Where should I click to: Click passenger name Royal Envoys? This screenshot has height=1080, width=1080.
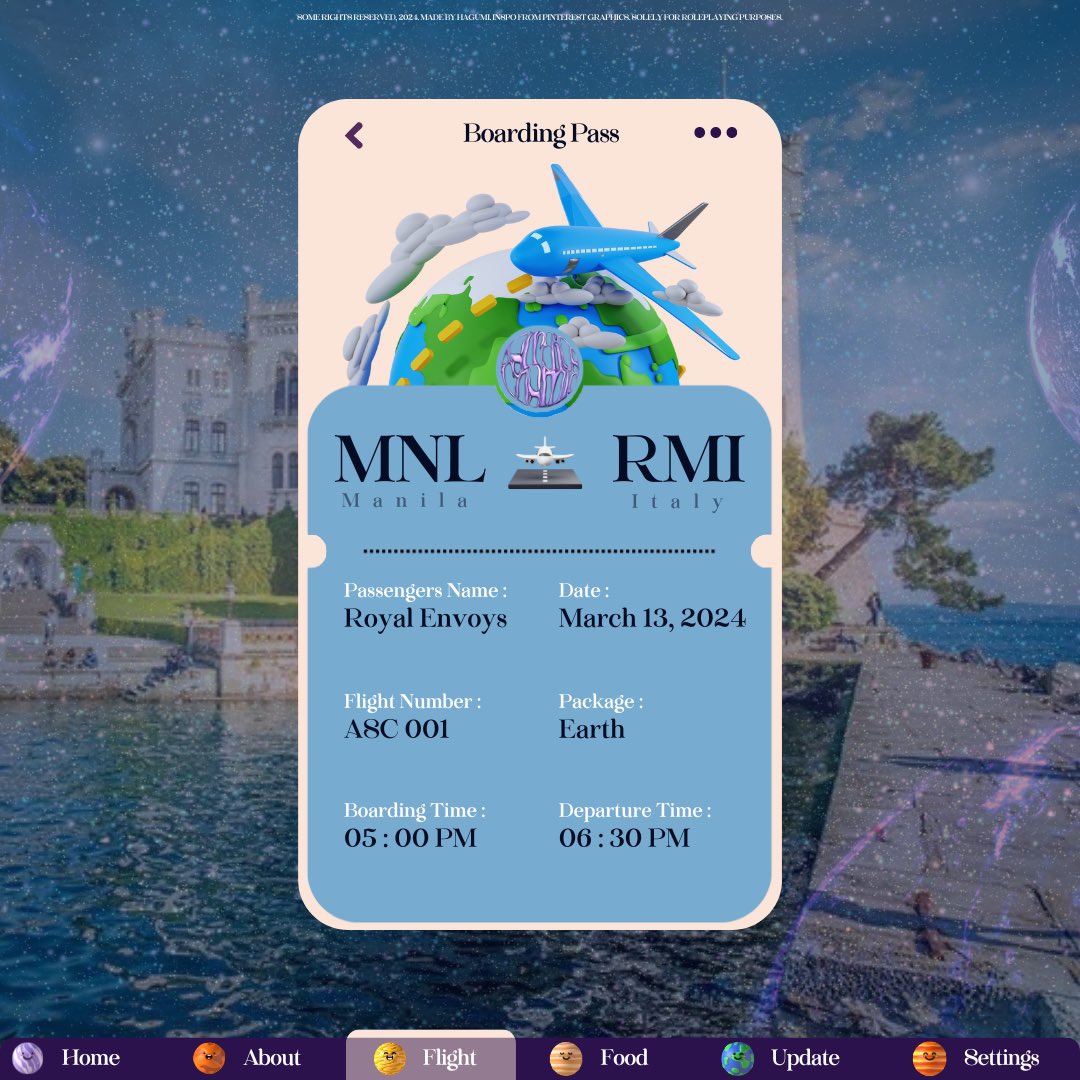[426, 619]
